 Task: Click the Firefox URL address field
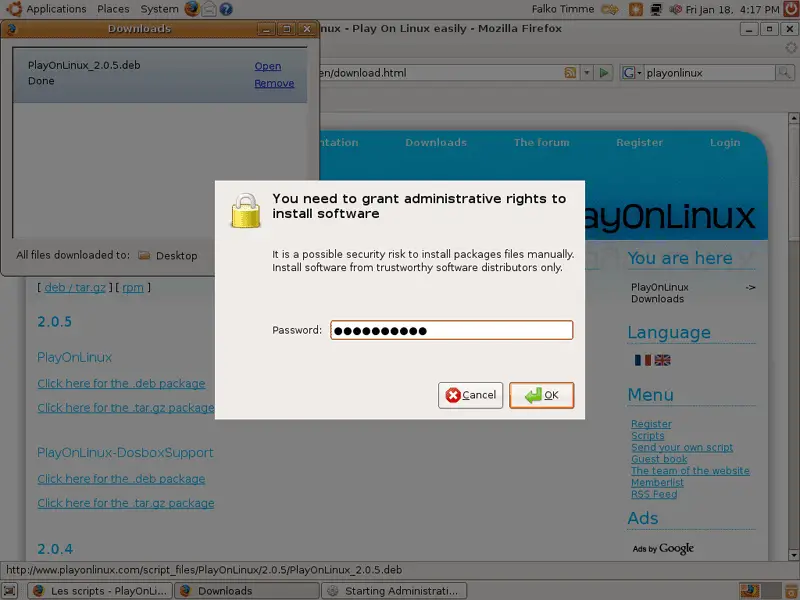[x=440, y=72]
